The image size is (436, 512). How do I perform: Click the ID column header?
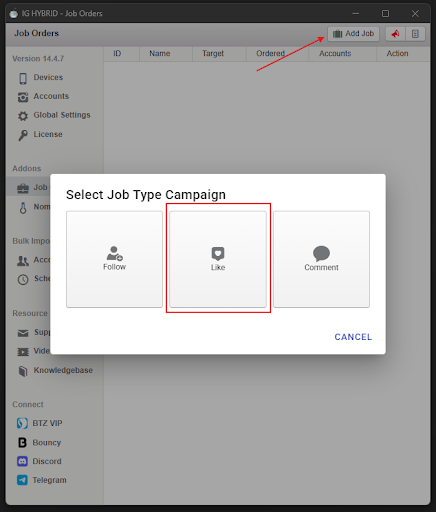tap(117, 54)
